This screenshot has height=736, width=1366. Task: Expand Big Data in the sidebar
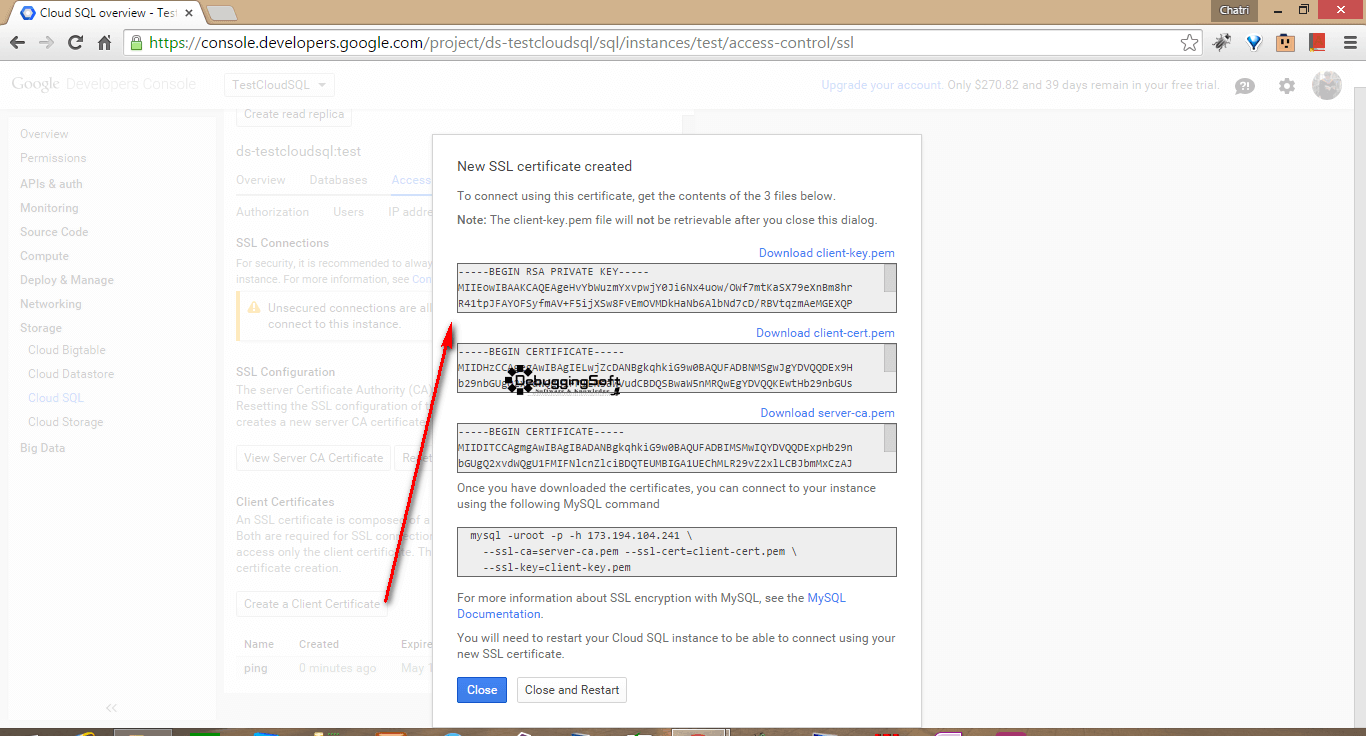42,448
